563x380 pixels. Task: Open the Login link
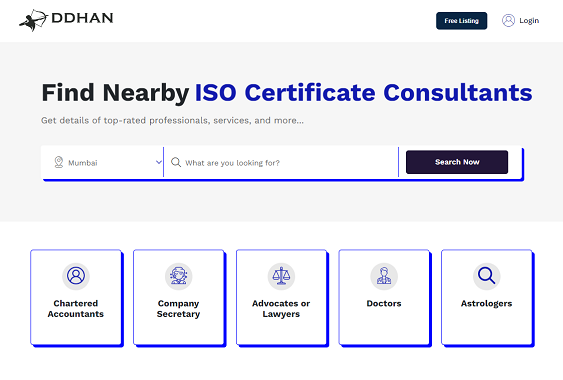pyautogui.click(x=529, y=21)
